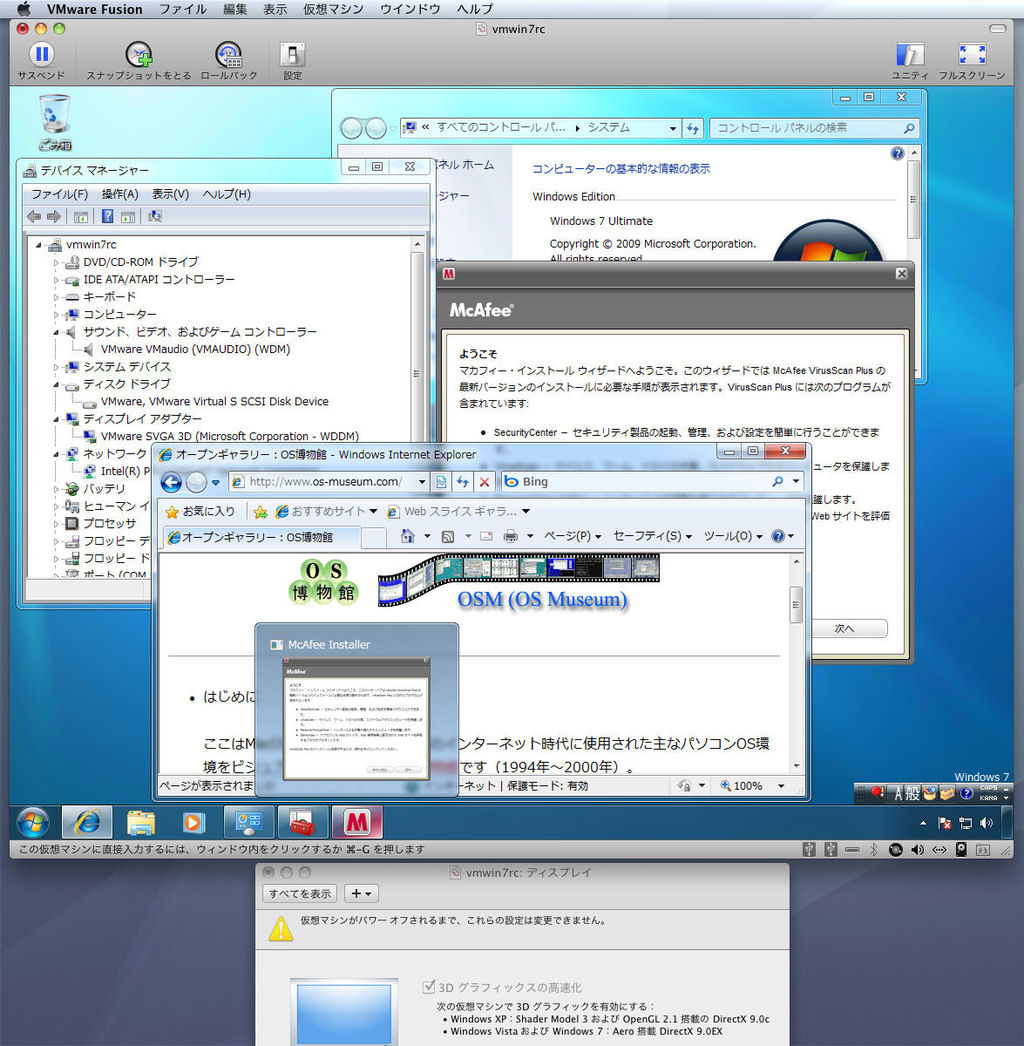Viewport: 1024px width, 1046px height.
Task: Click the VMware status bar sound icon
Action: pos(918,849)
